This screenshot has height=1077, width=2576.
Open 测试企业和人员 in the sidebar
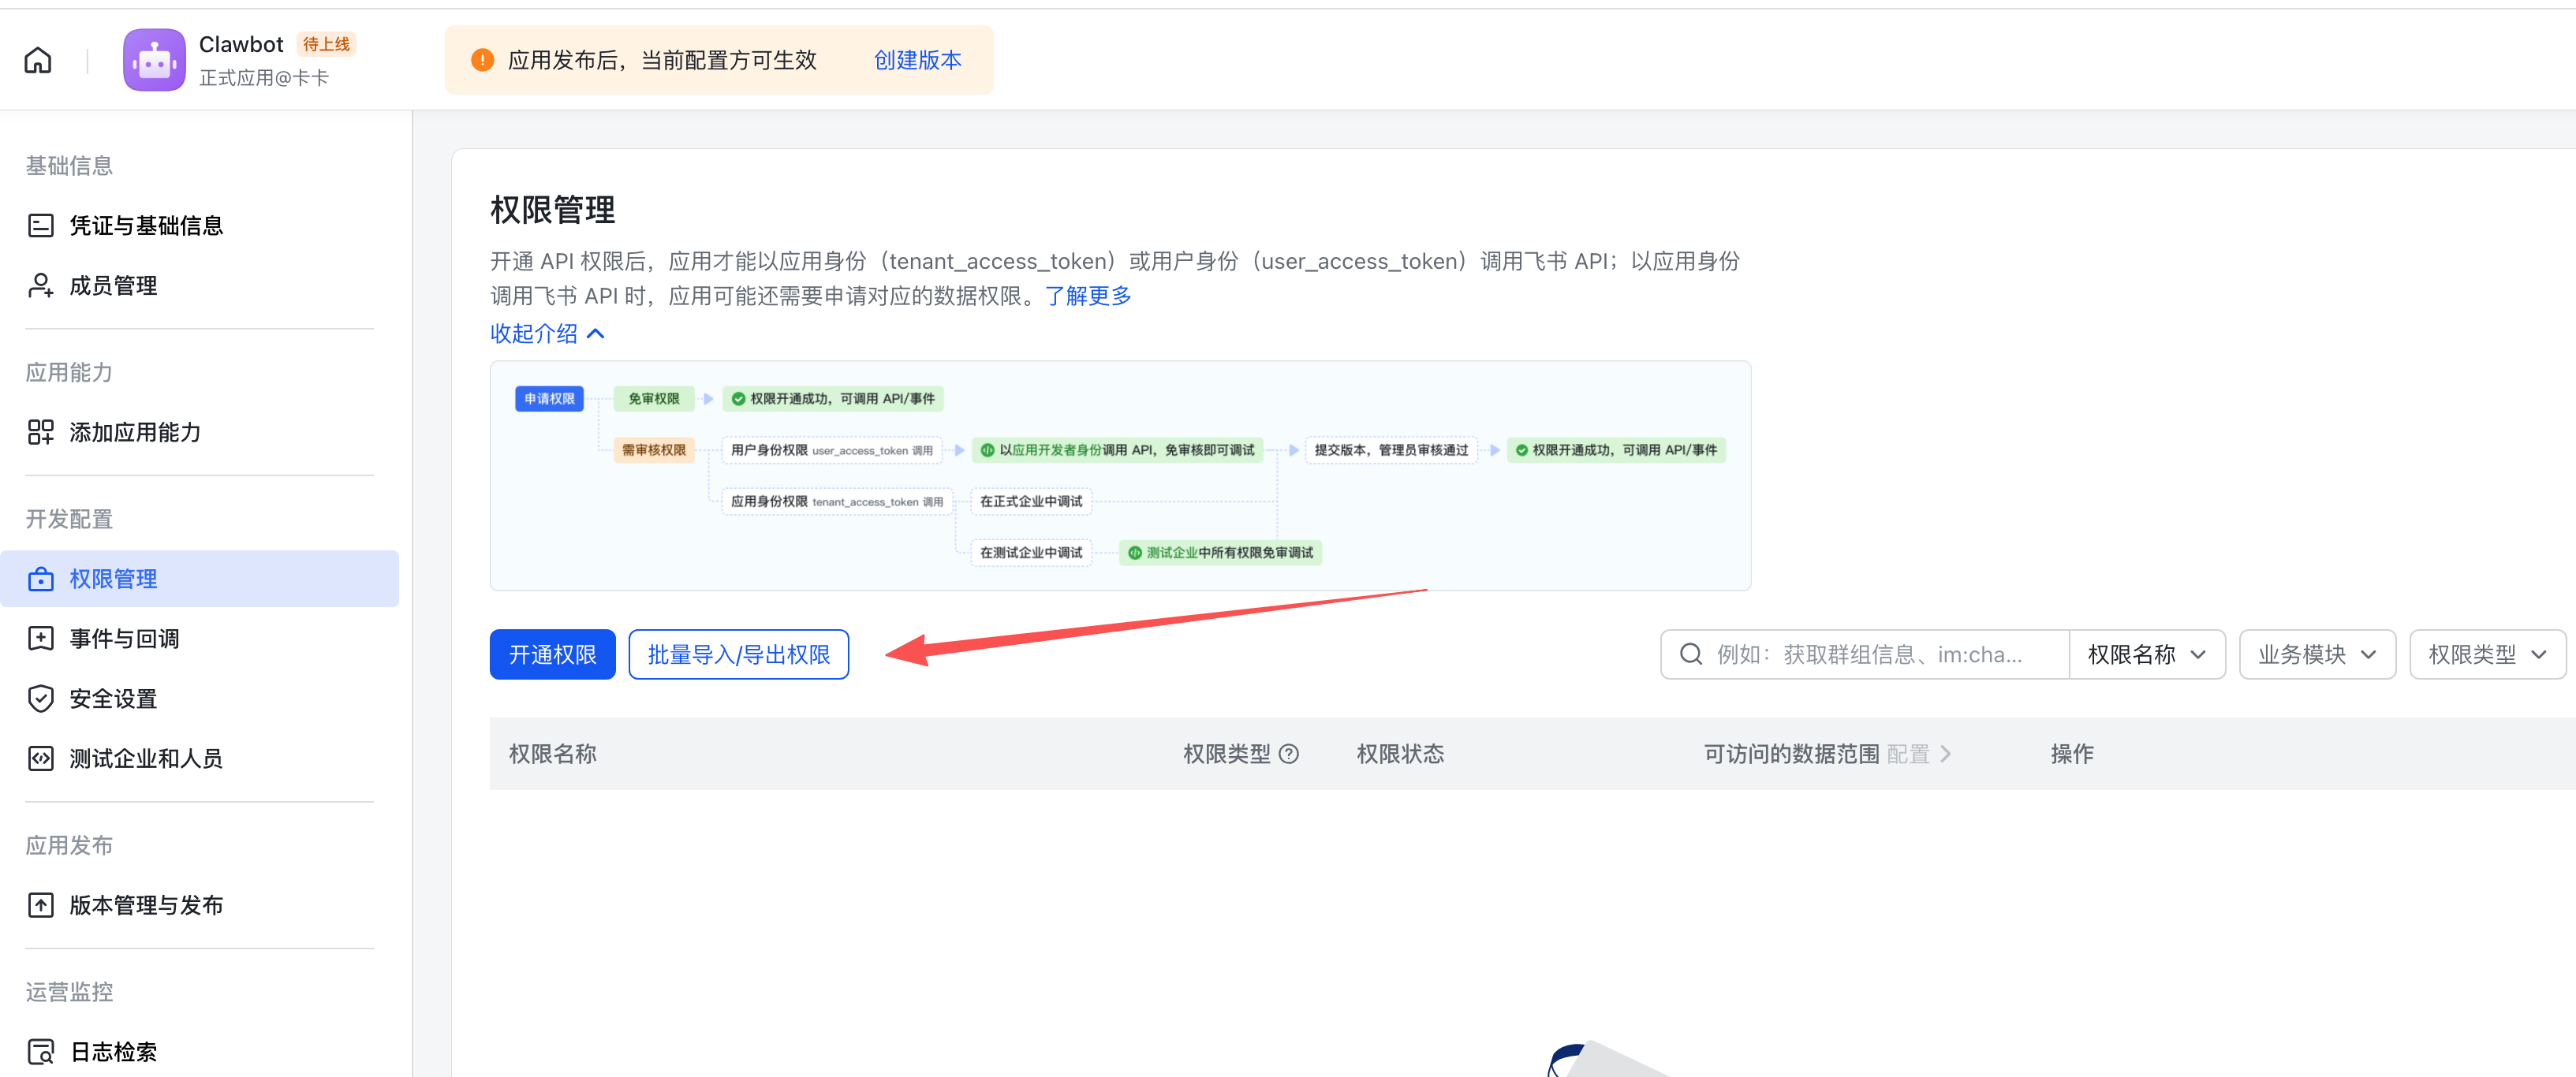click(x=145, y=758)
